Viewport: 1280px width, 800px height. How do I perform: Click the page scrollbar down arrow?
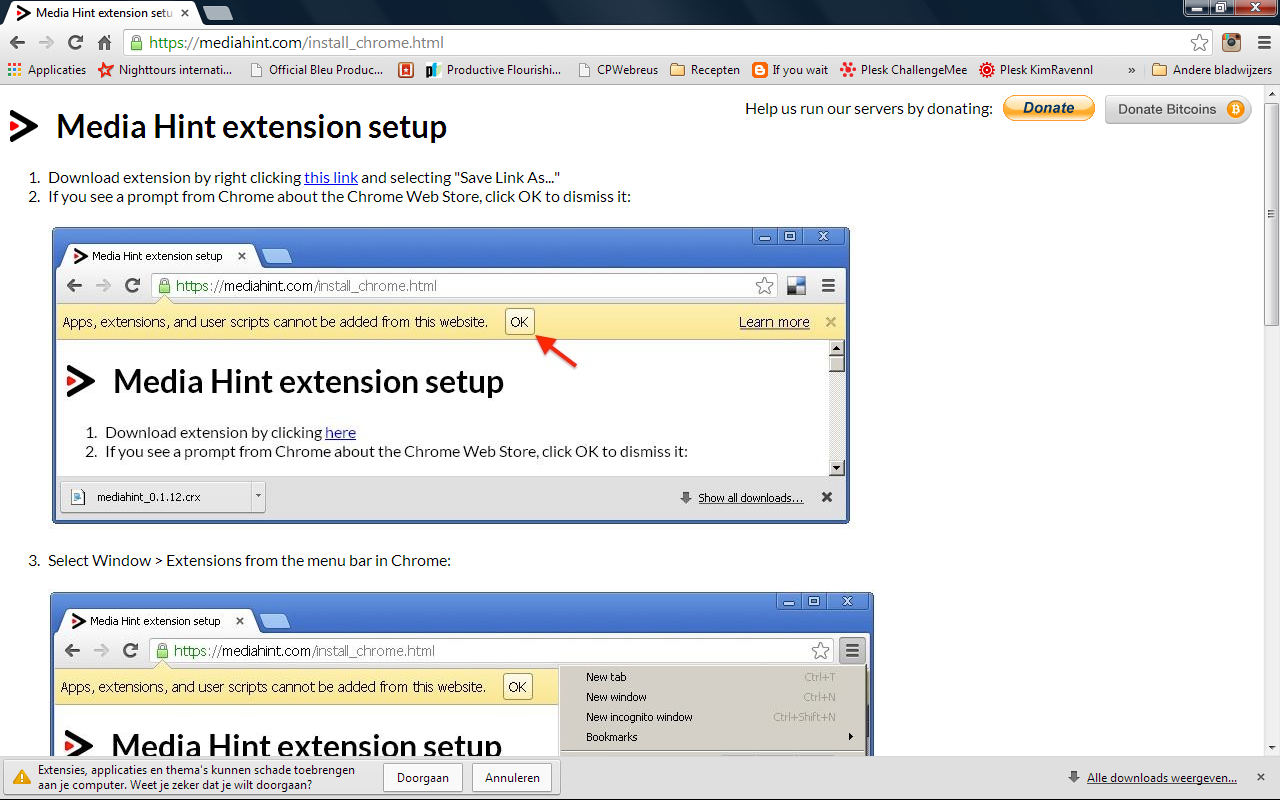pyautogui.click(x=1271, y=747)
